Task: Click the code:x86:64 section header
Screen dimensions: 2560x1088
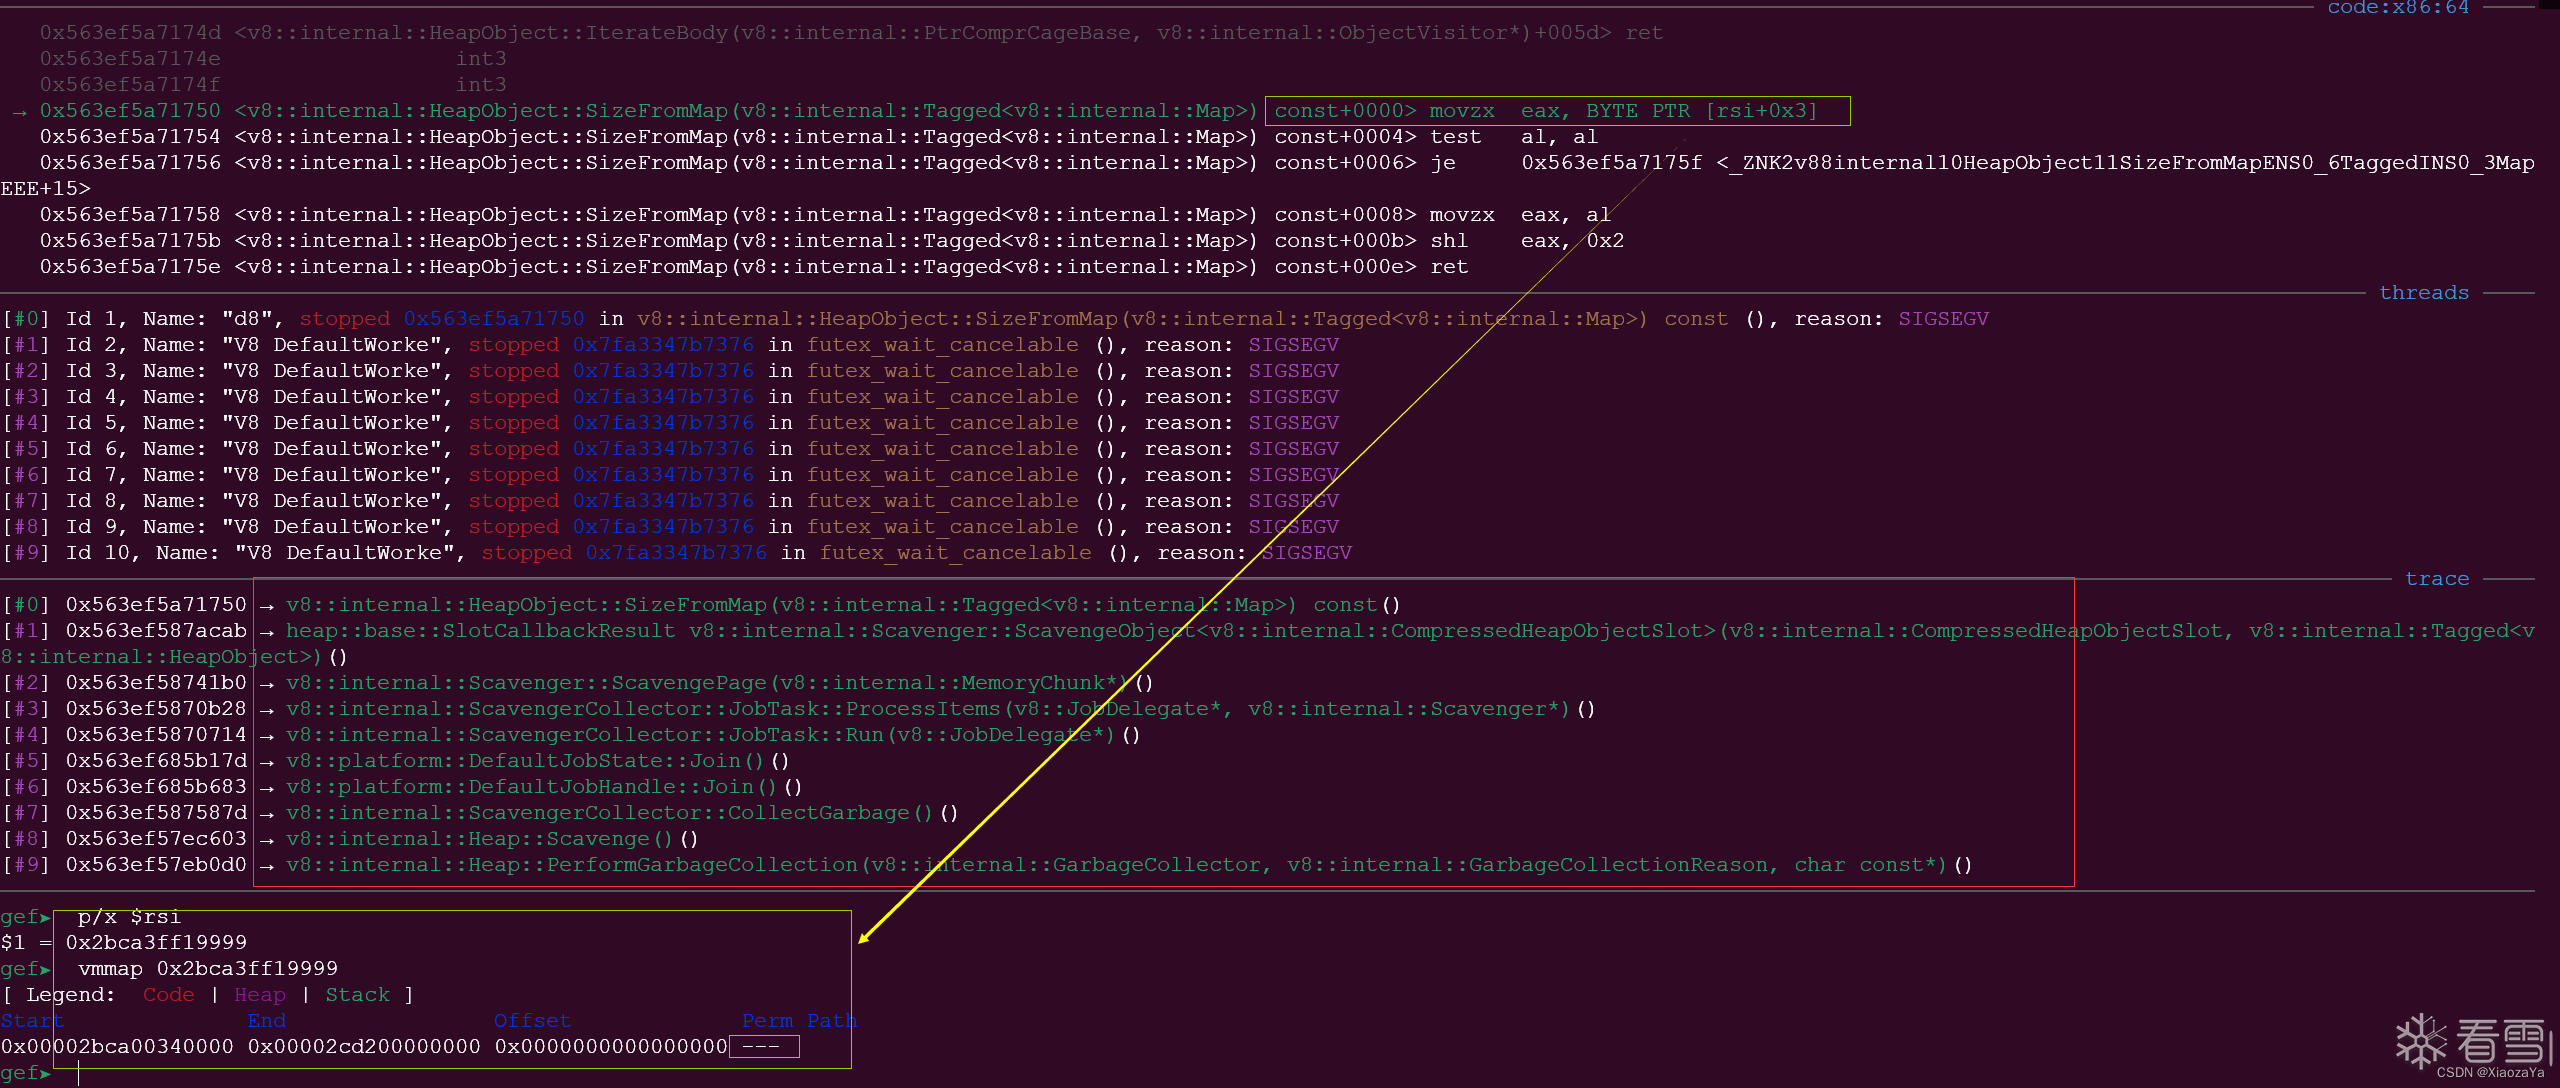Action: [x=2397, y=8]
